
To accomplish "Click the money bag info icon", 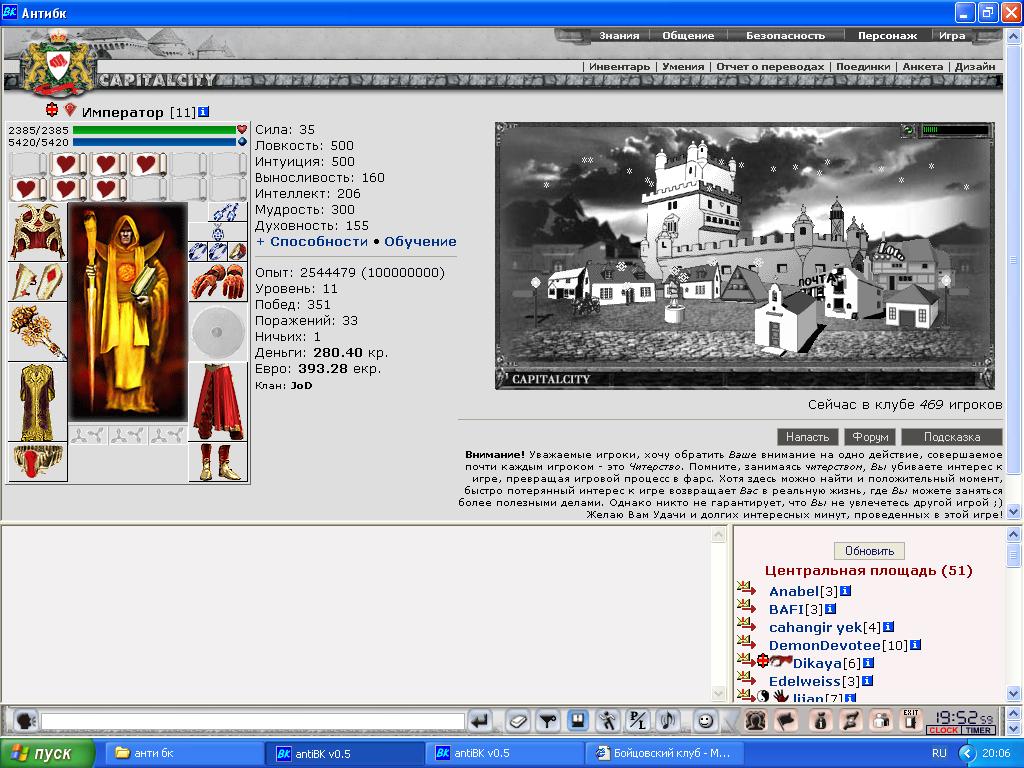I will click(820, 721).
